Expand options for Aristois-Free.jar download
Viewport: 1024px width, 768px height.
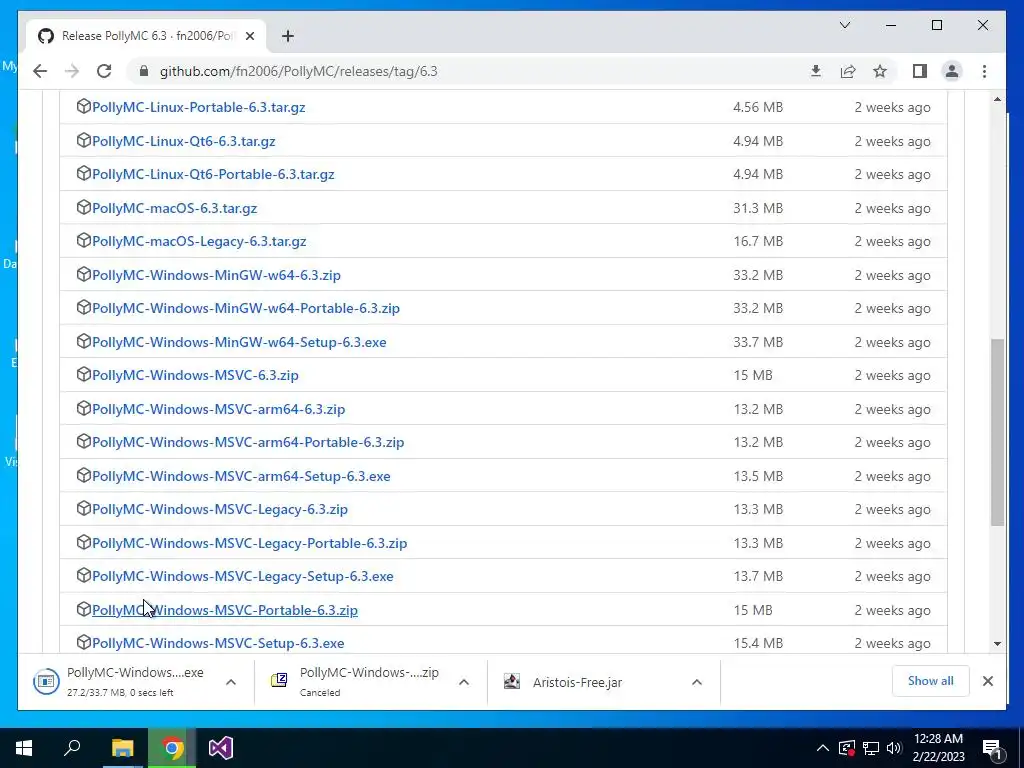point(697,682)
